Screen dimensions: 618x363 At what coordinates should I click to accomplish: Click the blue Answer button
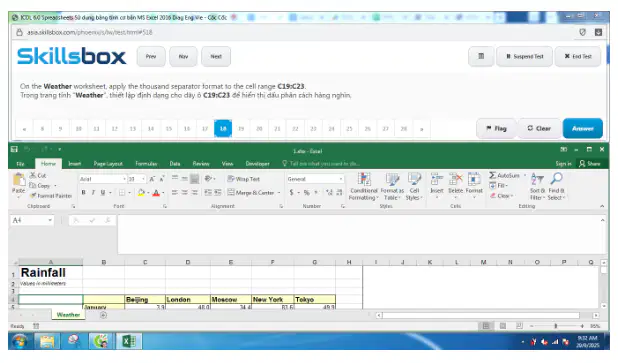[x=583, y=128]
